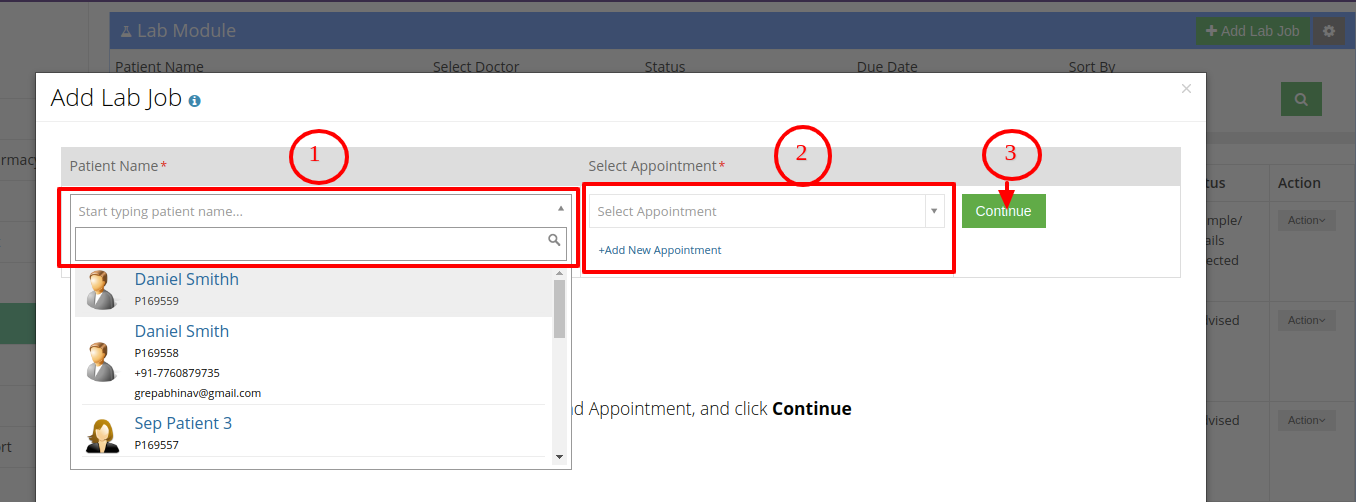The image size is (1356, 502).
Task: Click the settings gear icon in Lab Module header
Action: (1329, 31)
